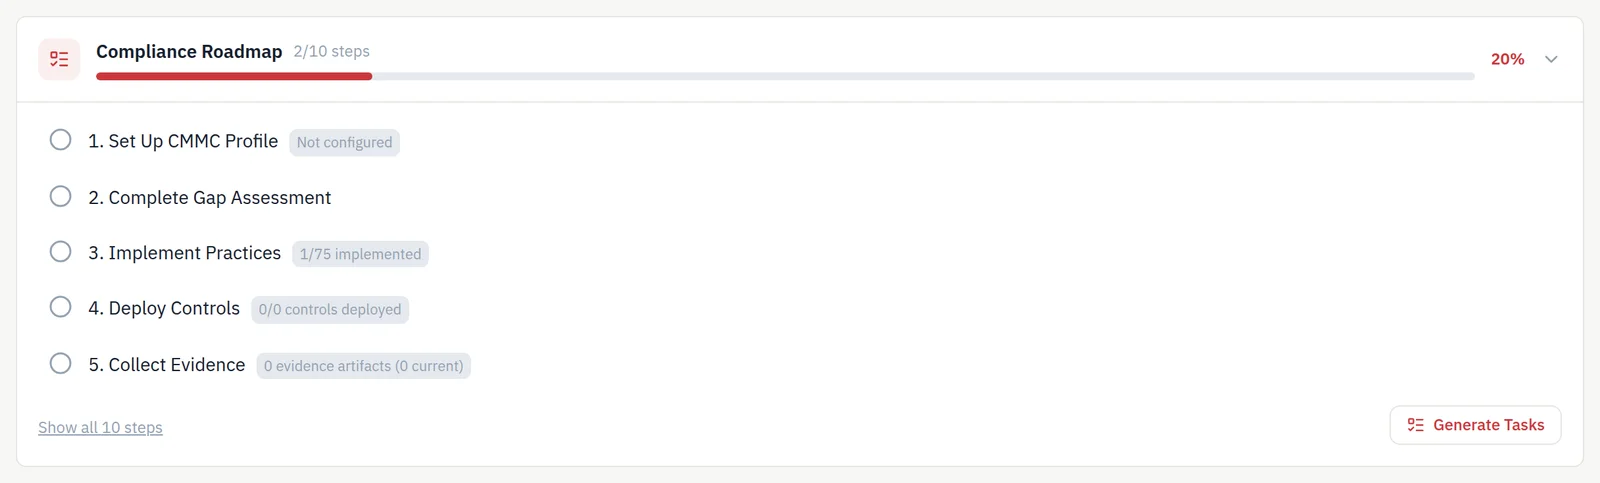Collapse the Compliance Roadmap chevron
This screenshot has width=1600, height=483.
[1551, 59]
